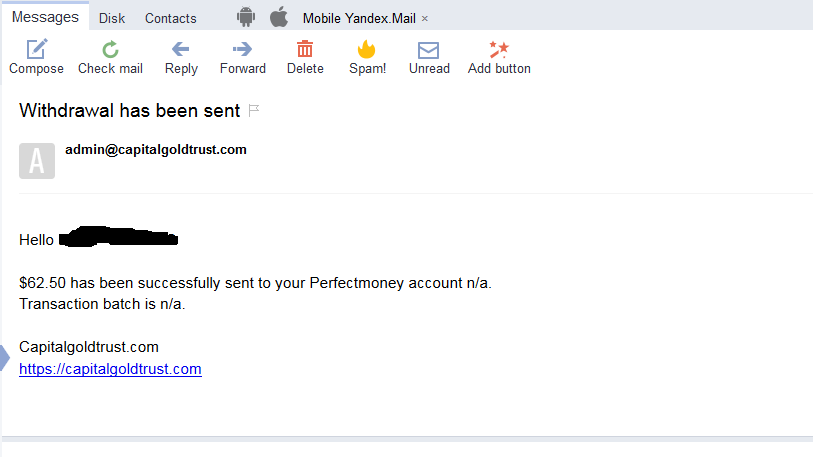Click the blue arrow at left edge
This screenshot has height=457, width=813.
(4, 357)
